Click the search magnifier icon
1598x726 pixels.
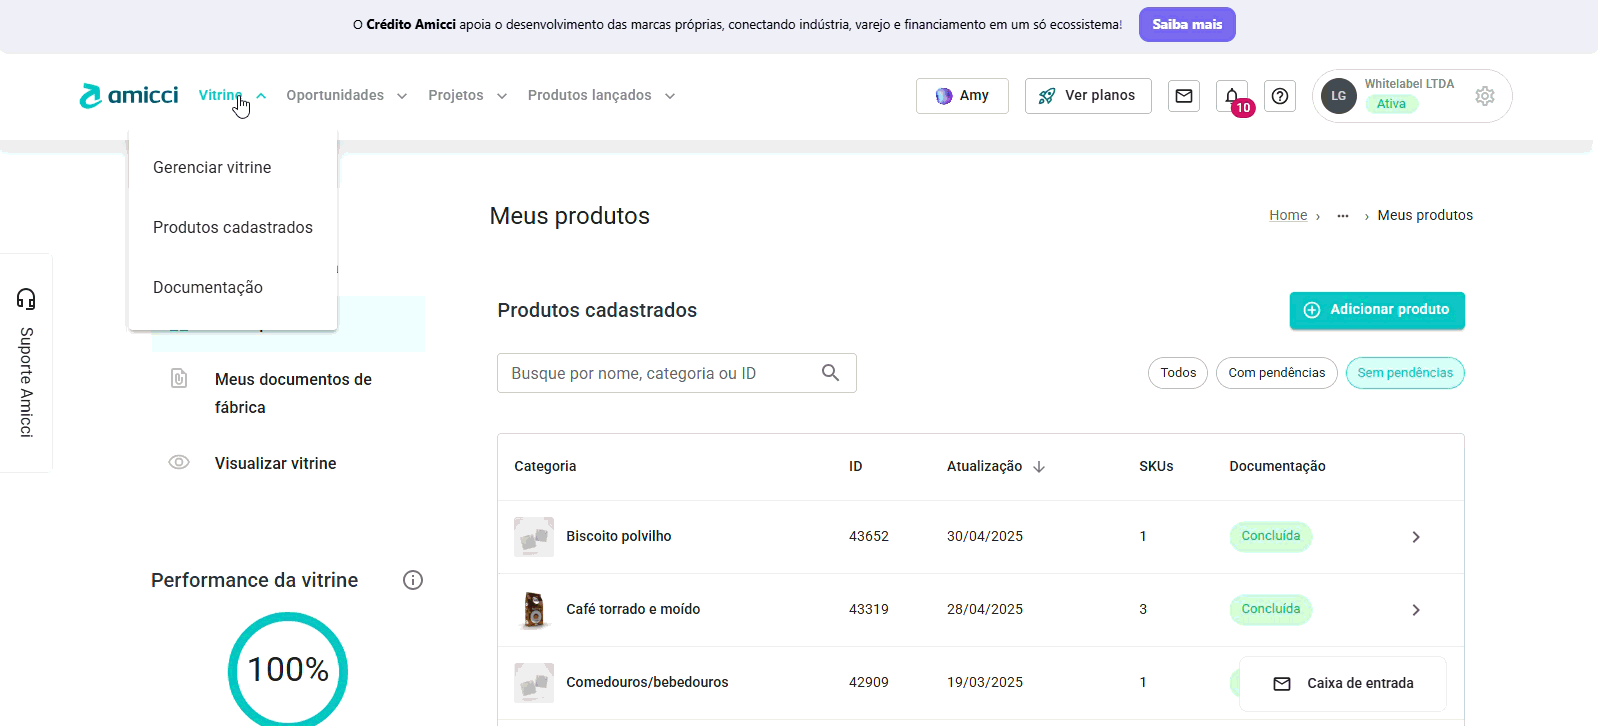point(830,373)
